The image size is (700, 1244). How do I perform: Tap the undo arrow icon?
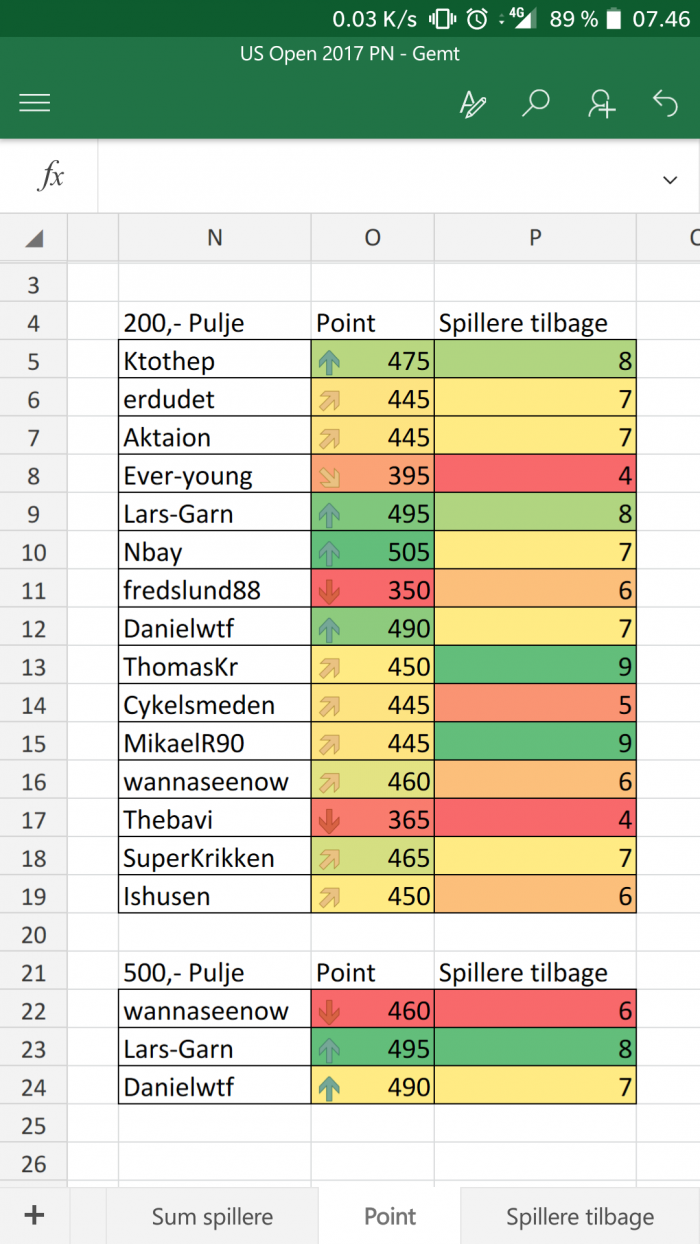point(665,103)
